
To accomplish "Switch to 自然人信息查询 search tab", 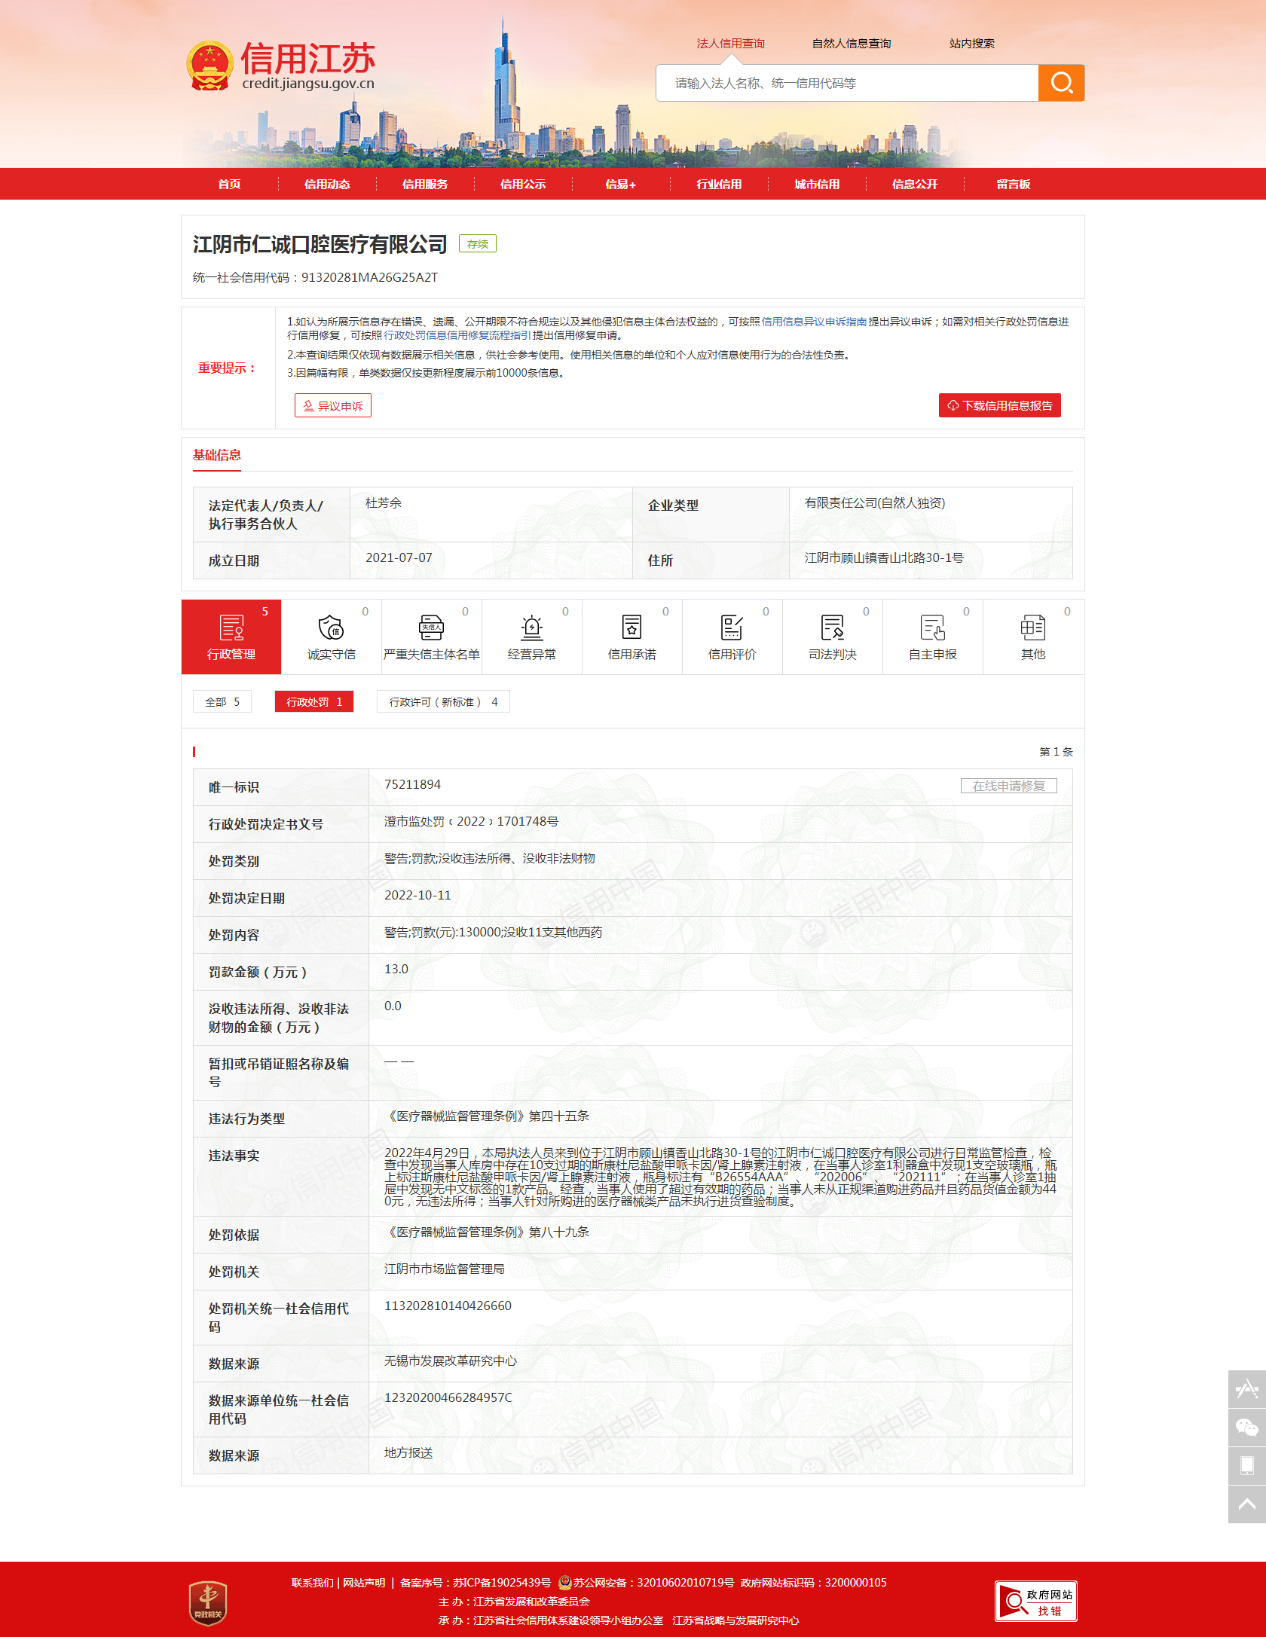I will [x=851, y=43].
